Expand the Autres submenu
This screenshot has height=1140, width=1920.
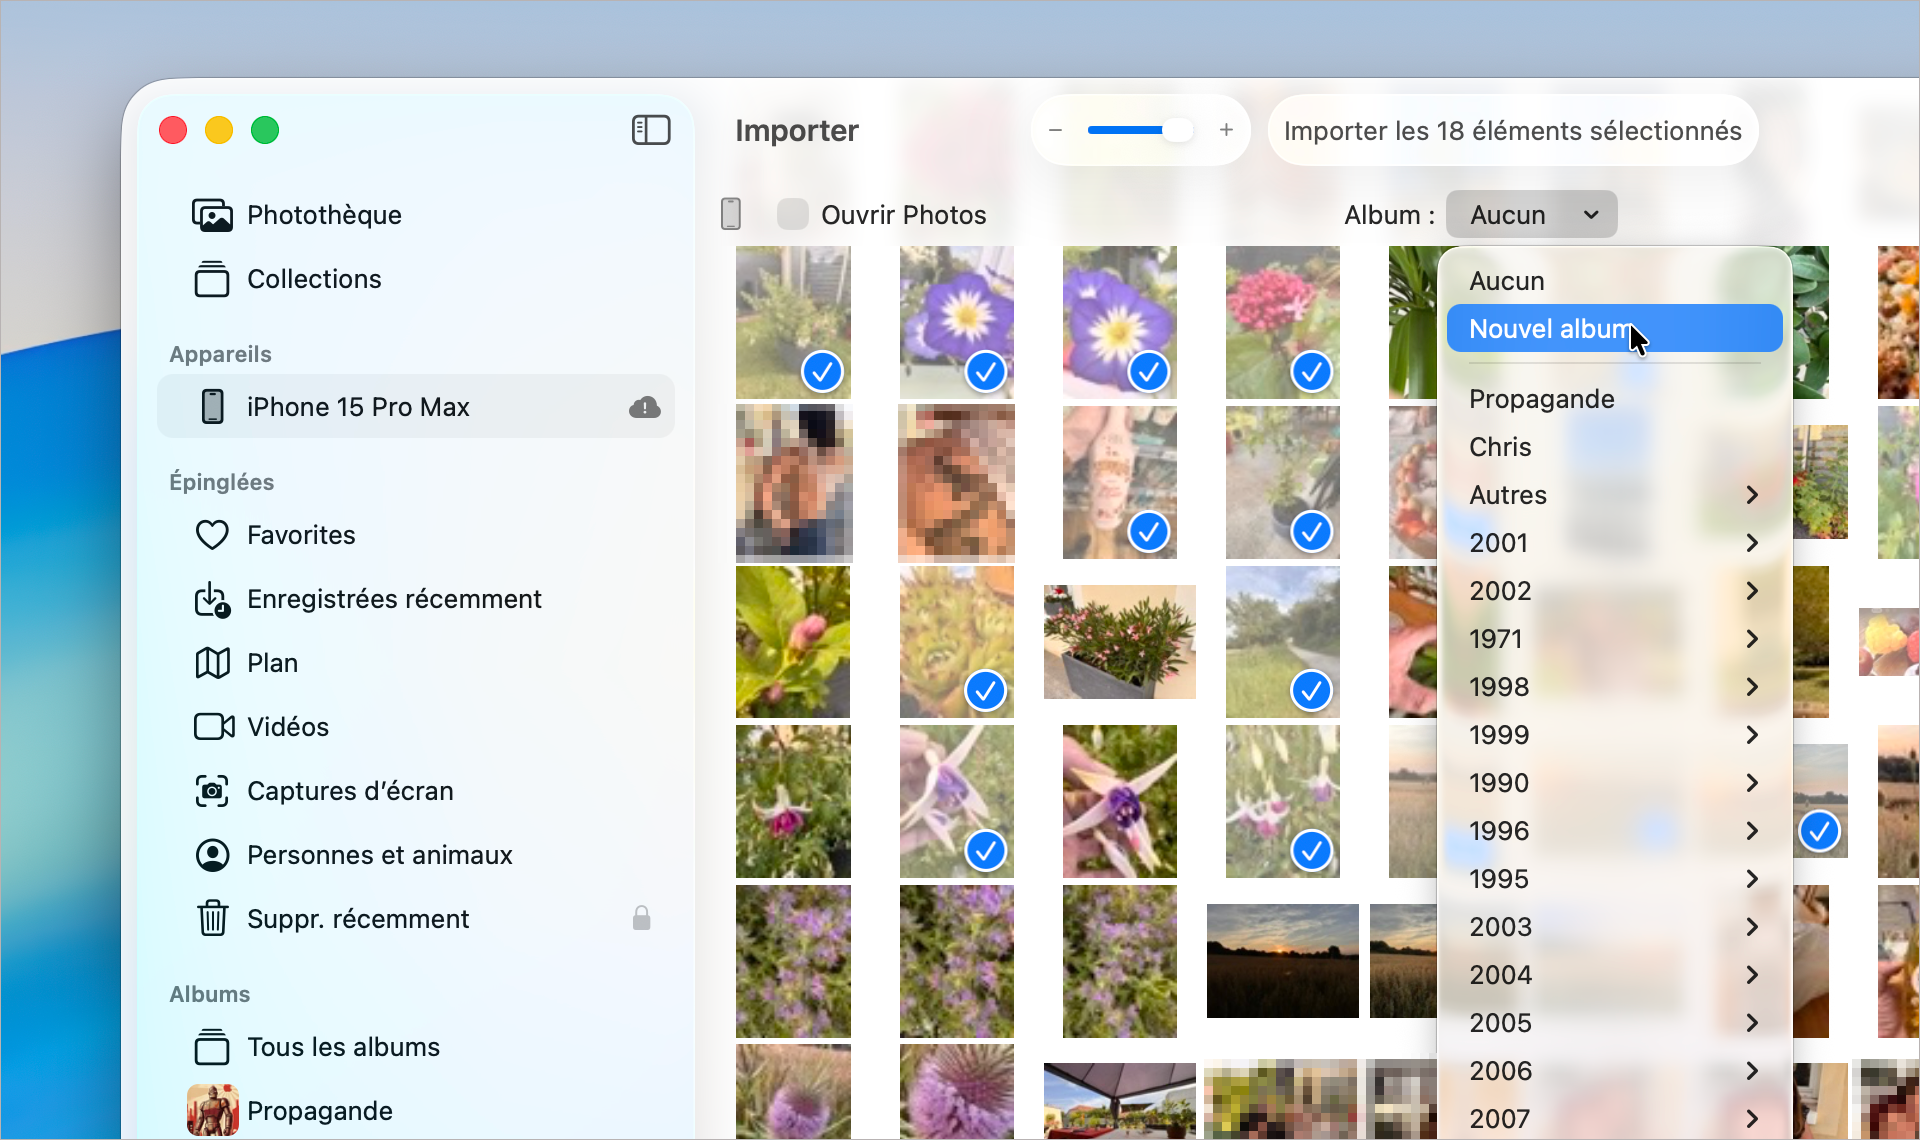[x=1751, y=494]
